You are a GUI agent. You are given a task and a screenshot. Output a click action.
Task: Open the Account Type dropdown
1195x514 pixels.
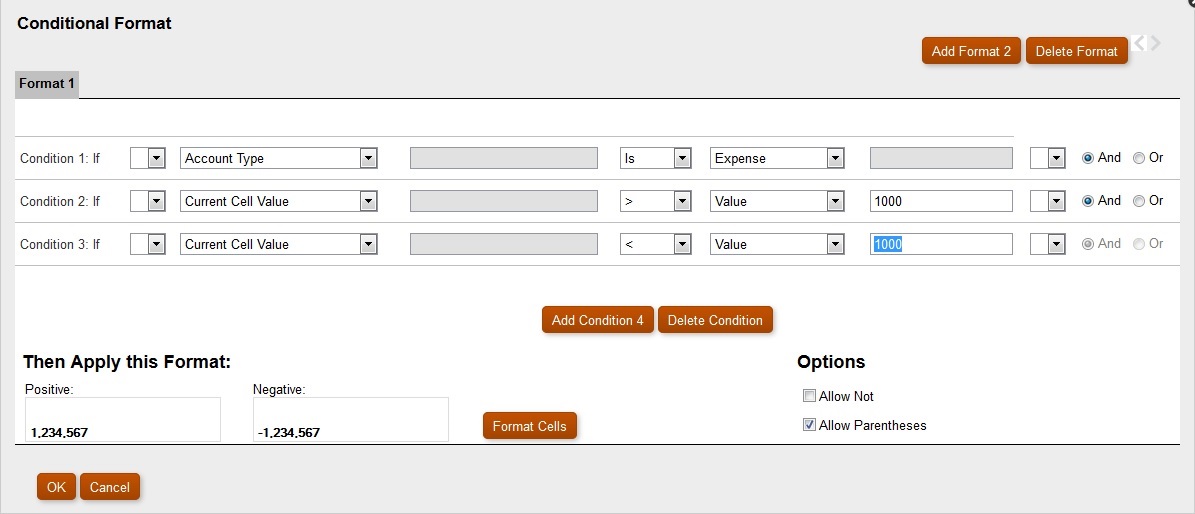[368, 158]
